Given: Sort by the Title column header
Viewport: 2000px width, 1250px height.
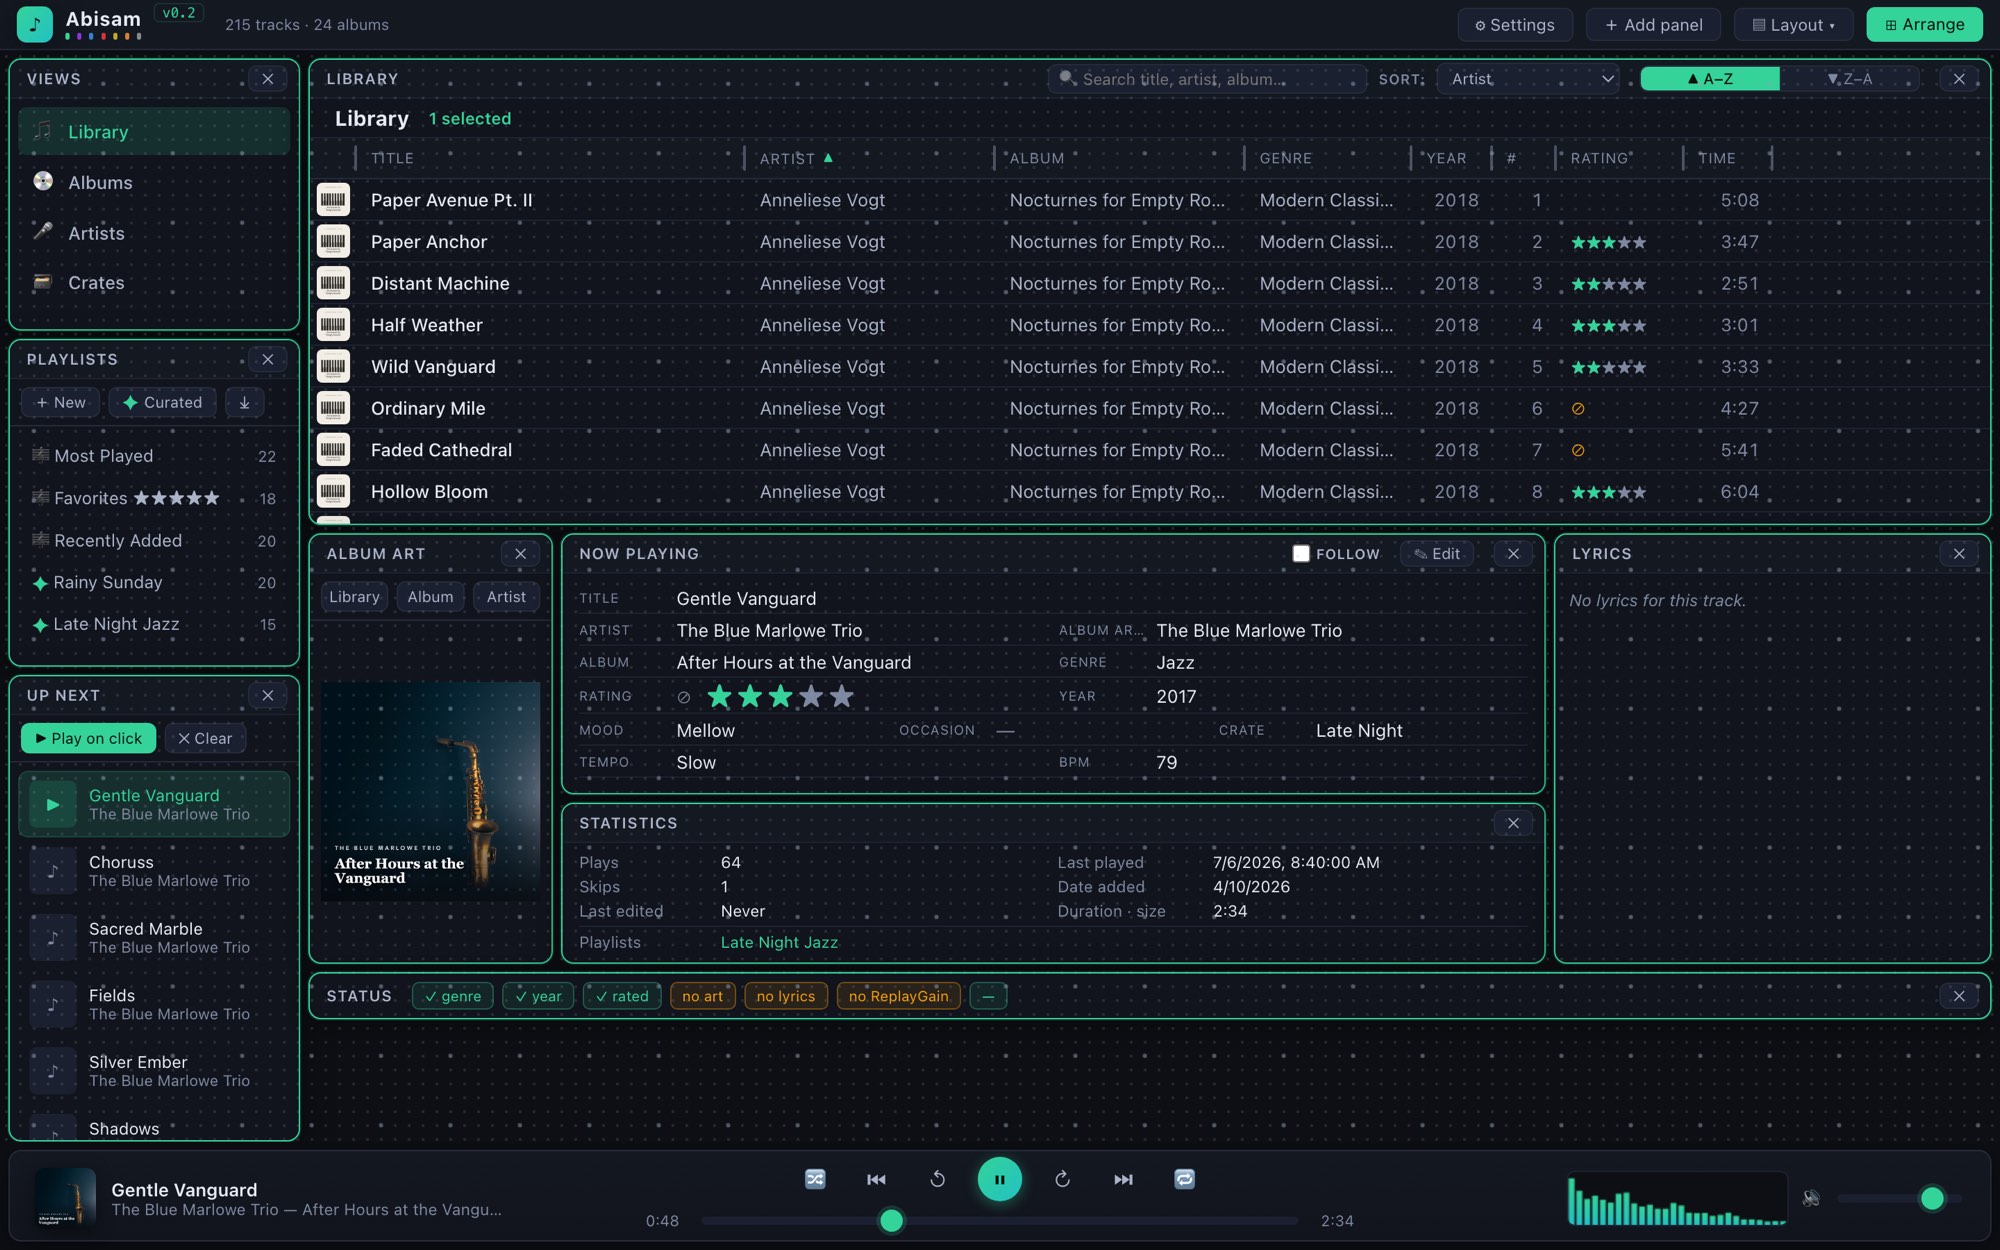Looking at the screenshot, I should coord(392,158).
